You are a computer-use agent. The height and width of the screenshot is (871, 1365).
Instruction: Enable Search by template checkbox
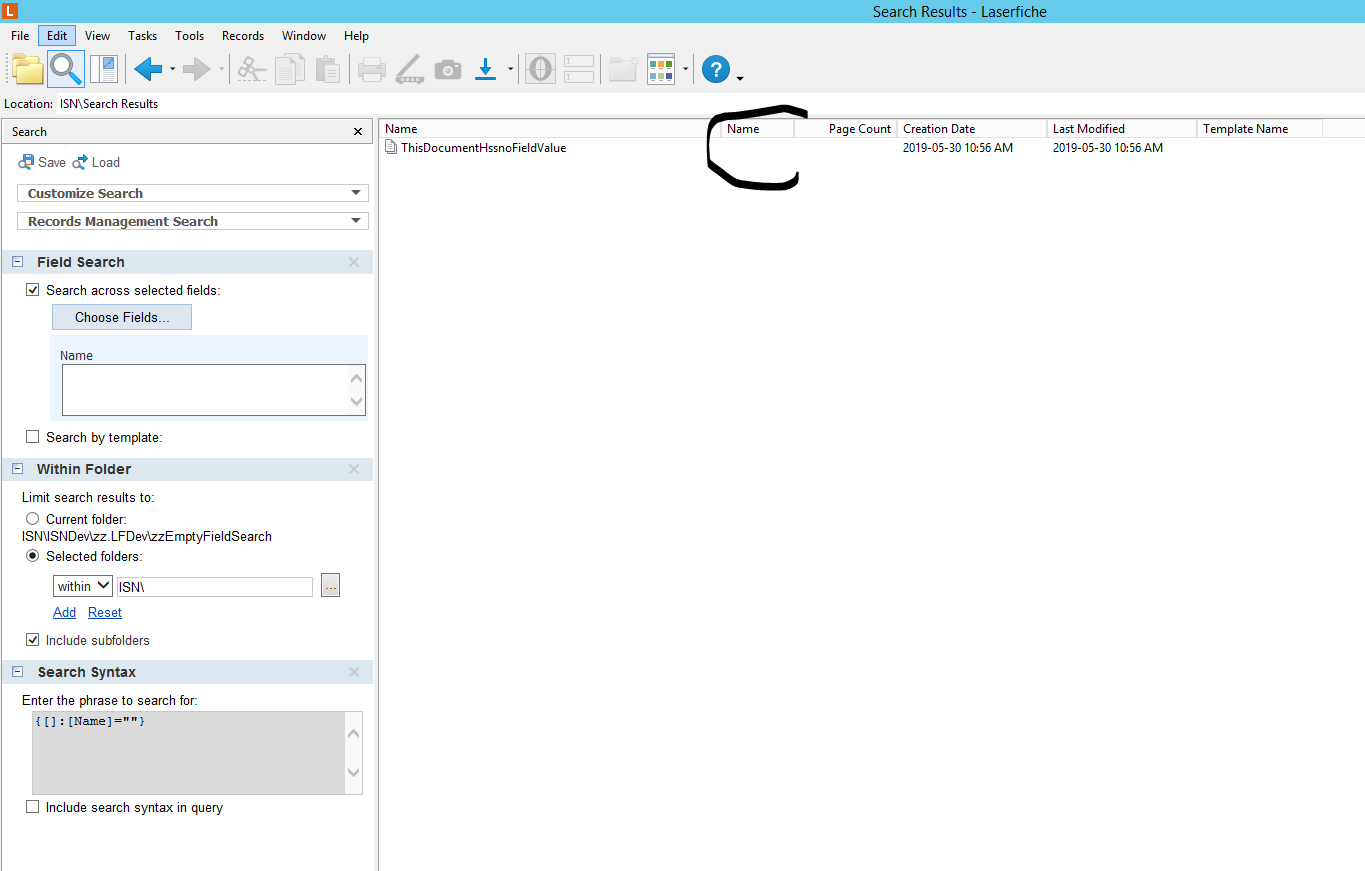[x=33, y=437]
